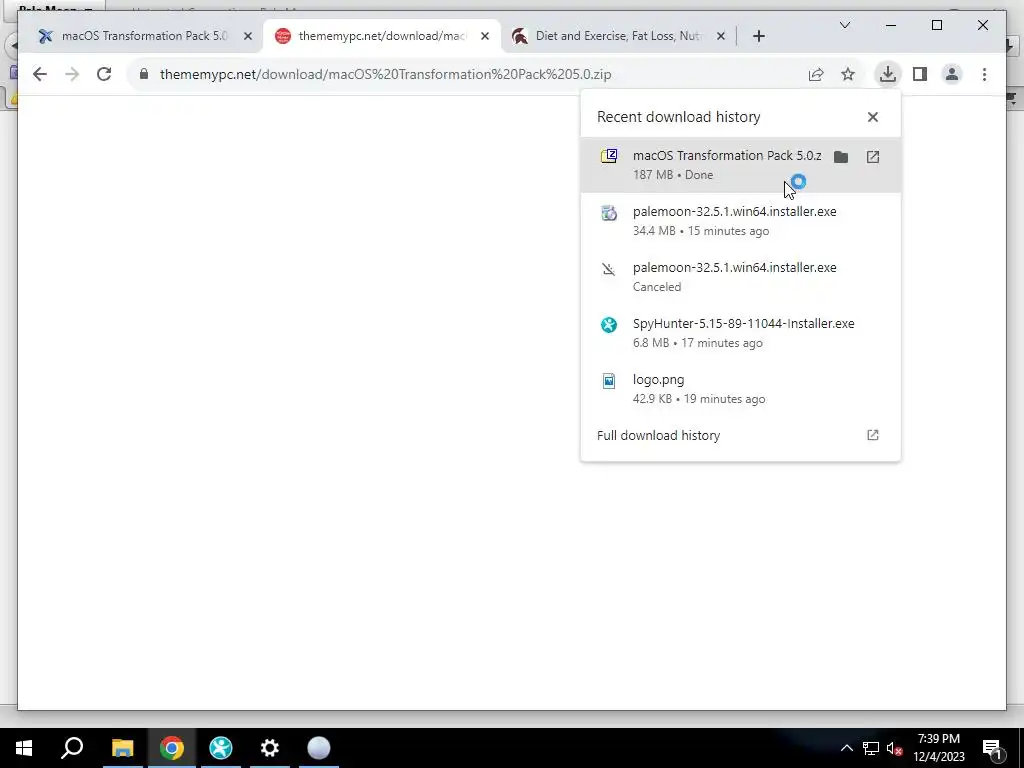Share this page icon in address bar
Image resolution: width=1024 pixels, height=768 pixels.
[816, 74]
